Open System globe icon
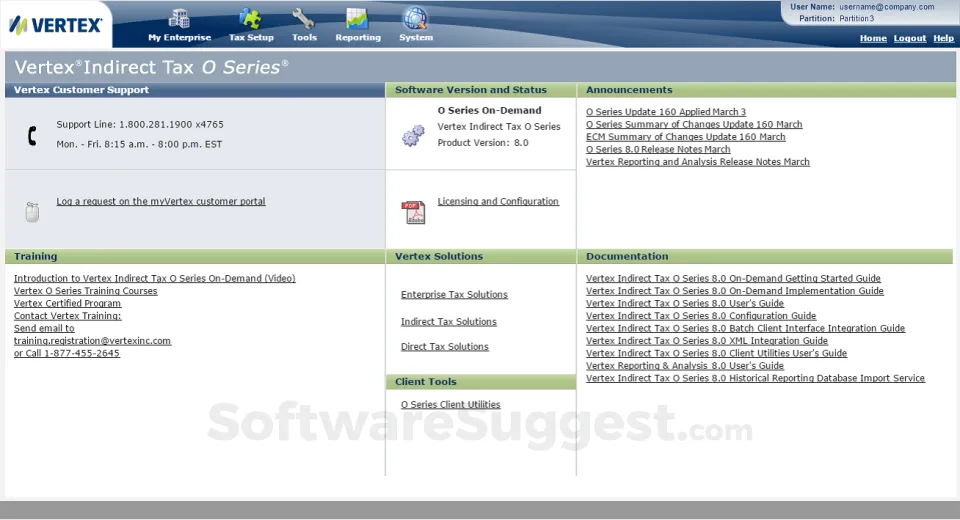 pos(415,18)
